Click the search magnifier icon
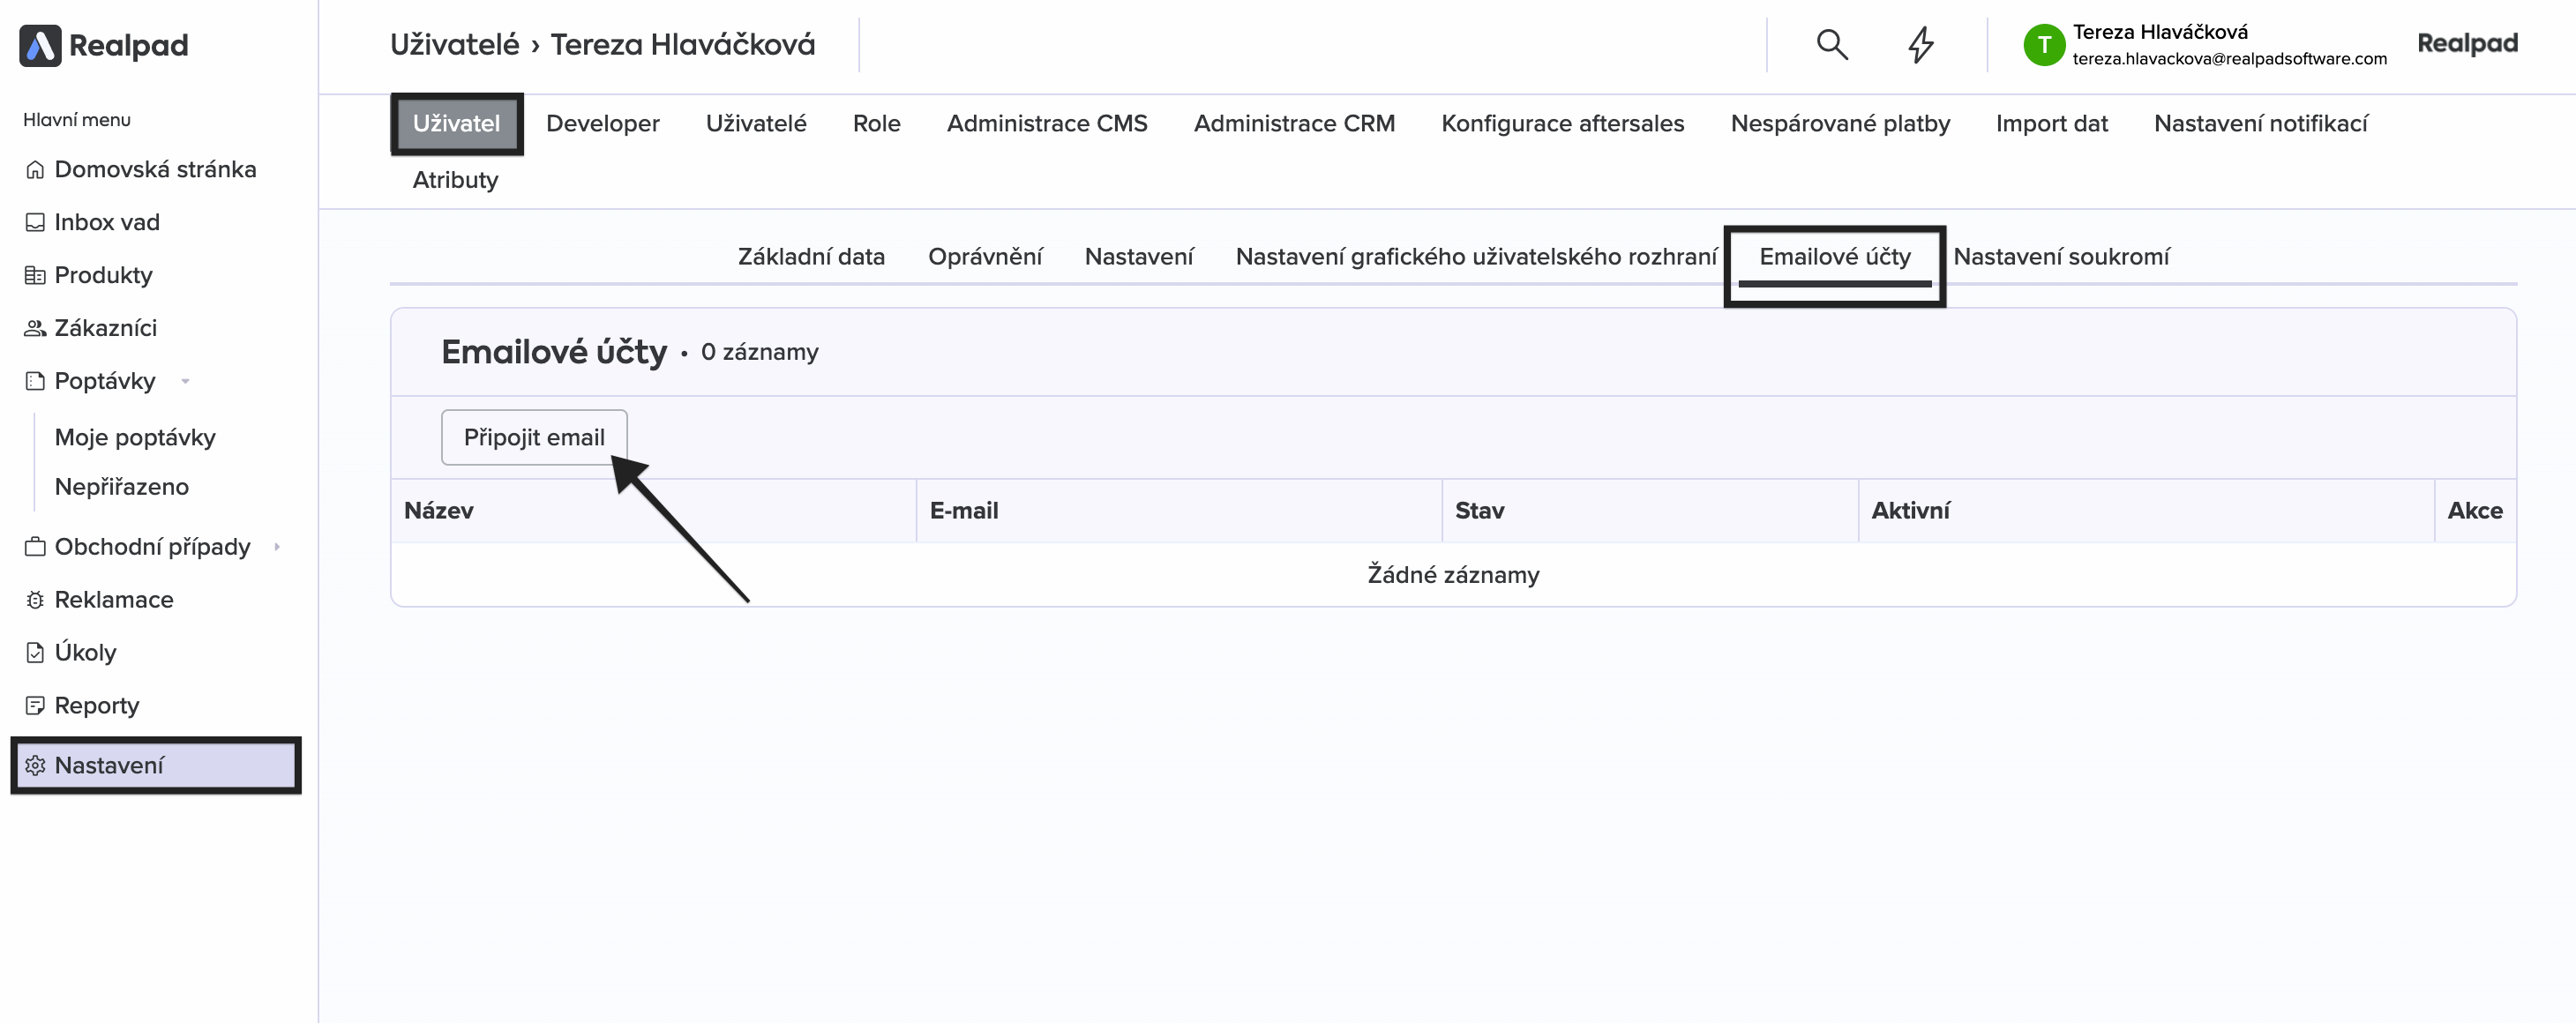The height and width of the screenshot is (1023, 2576). (x=1831, y=44)
